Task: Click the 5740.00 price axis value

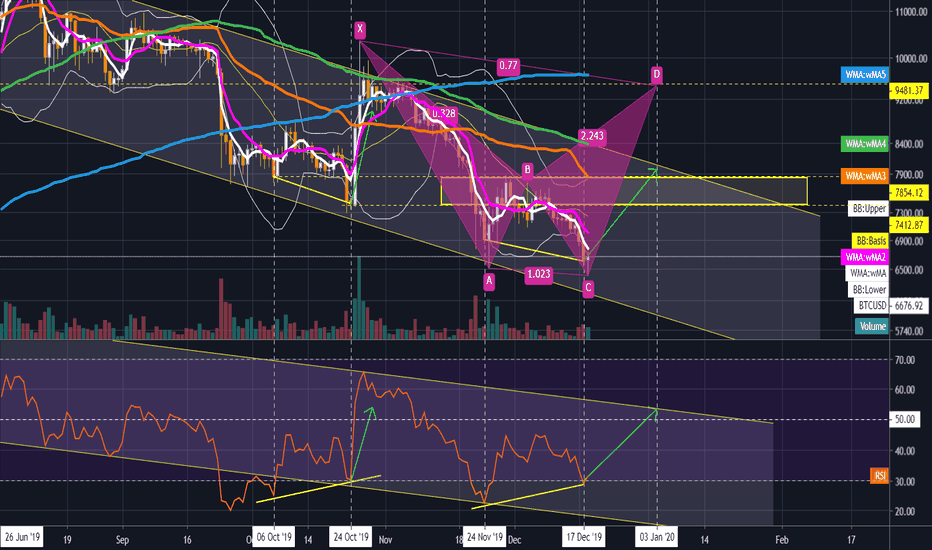Action: tap(909, 331)
